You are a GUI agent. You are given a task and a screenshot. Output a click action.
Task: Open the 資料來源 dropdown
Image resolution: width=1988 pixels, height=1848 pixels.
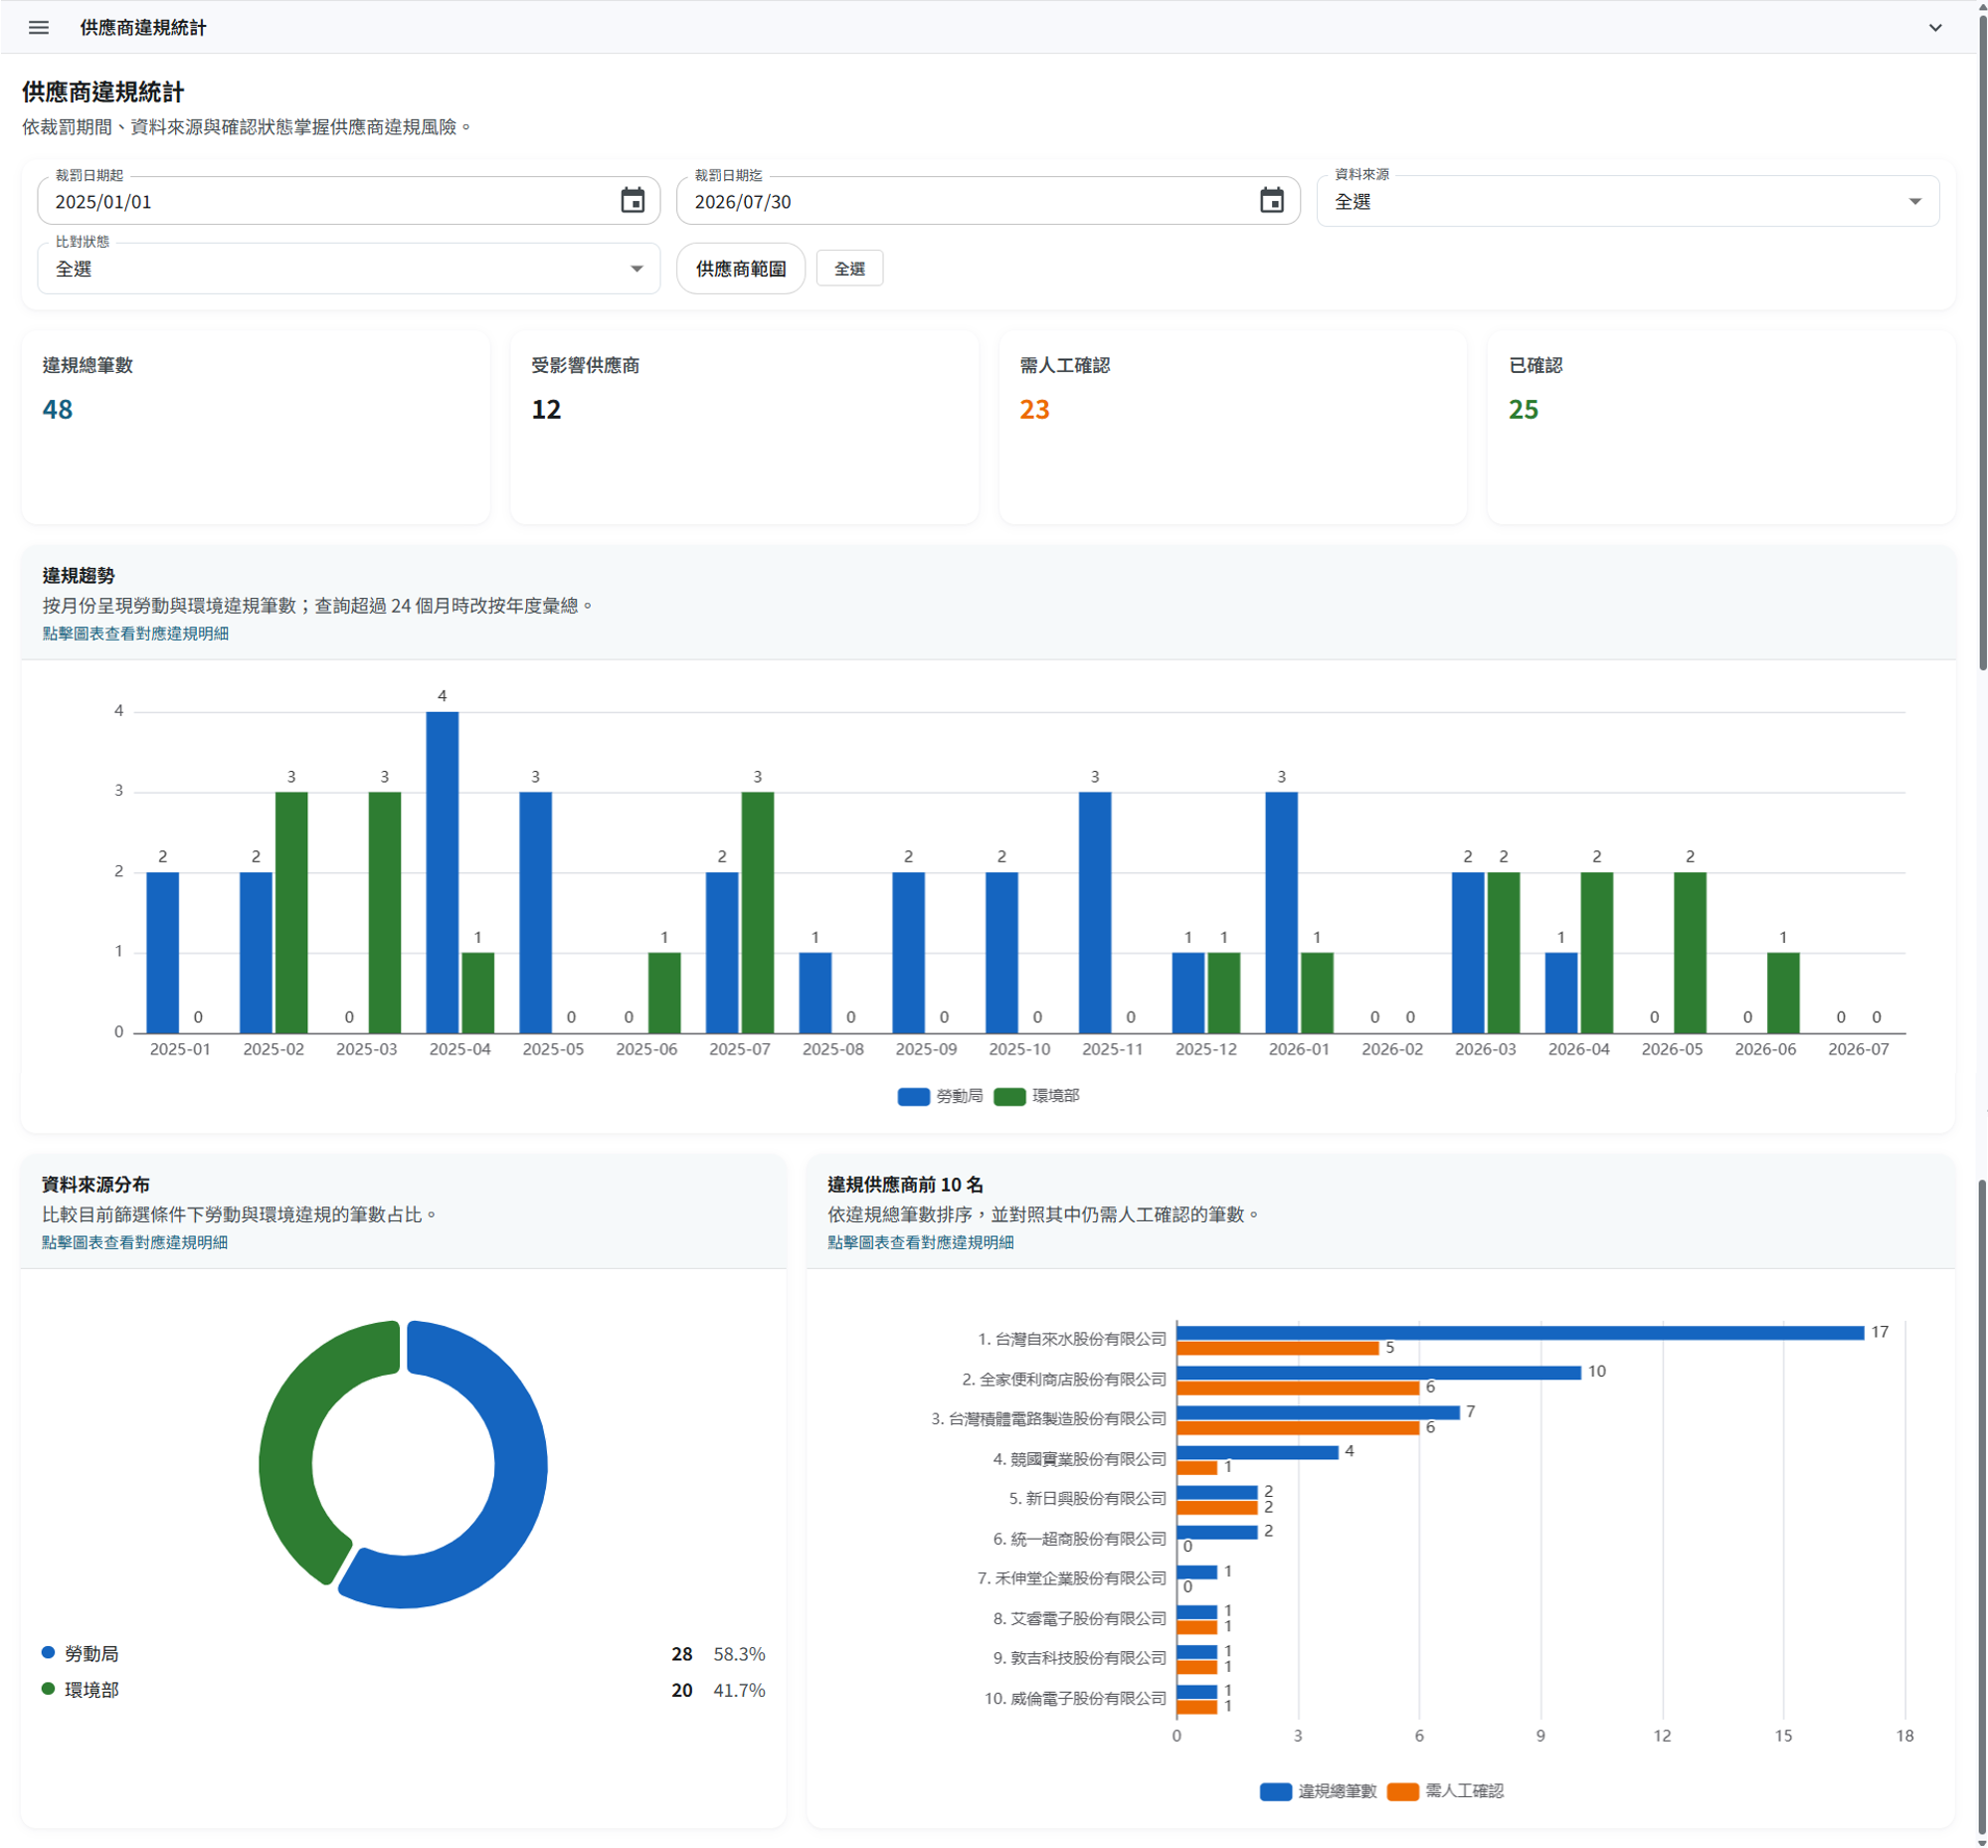[x=1627, y=201]
